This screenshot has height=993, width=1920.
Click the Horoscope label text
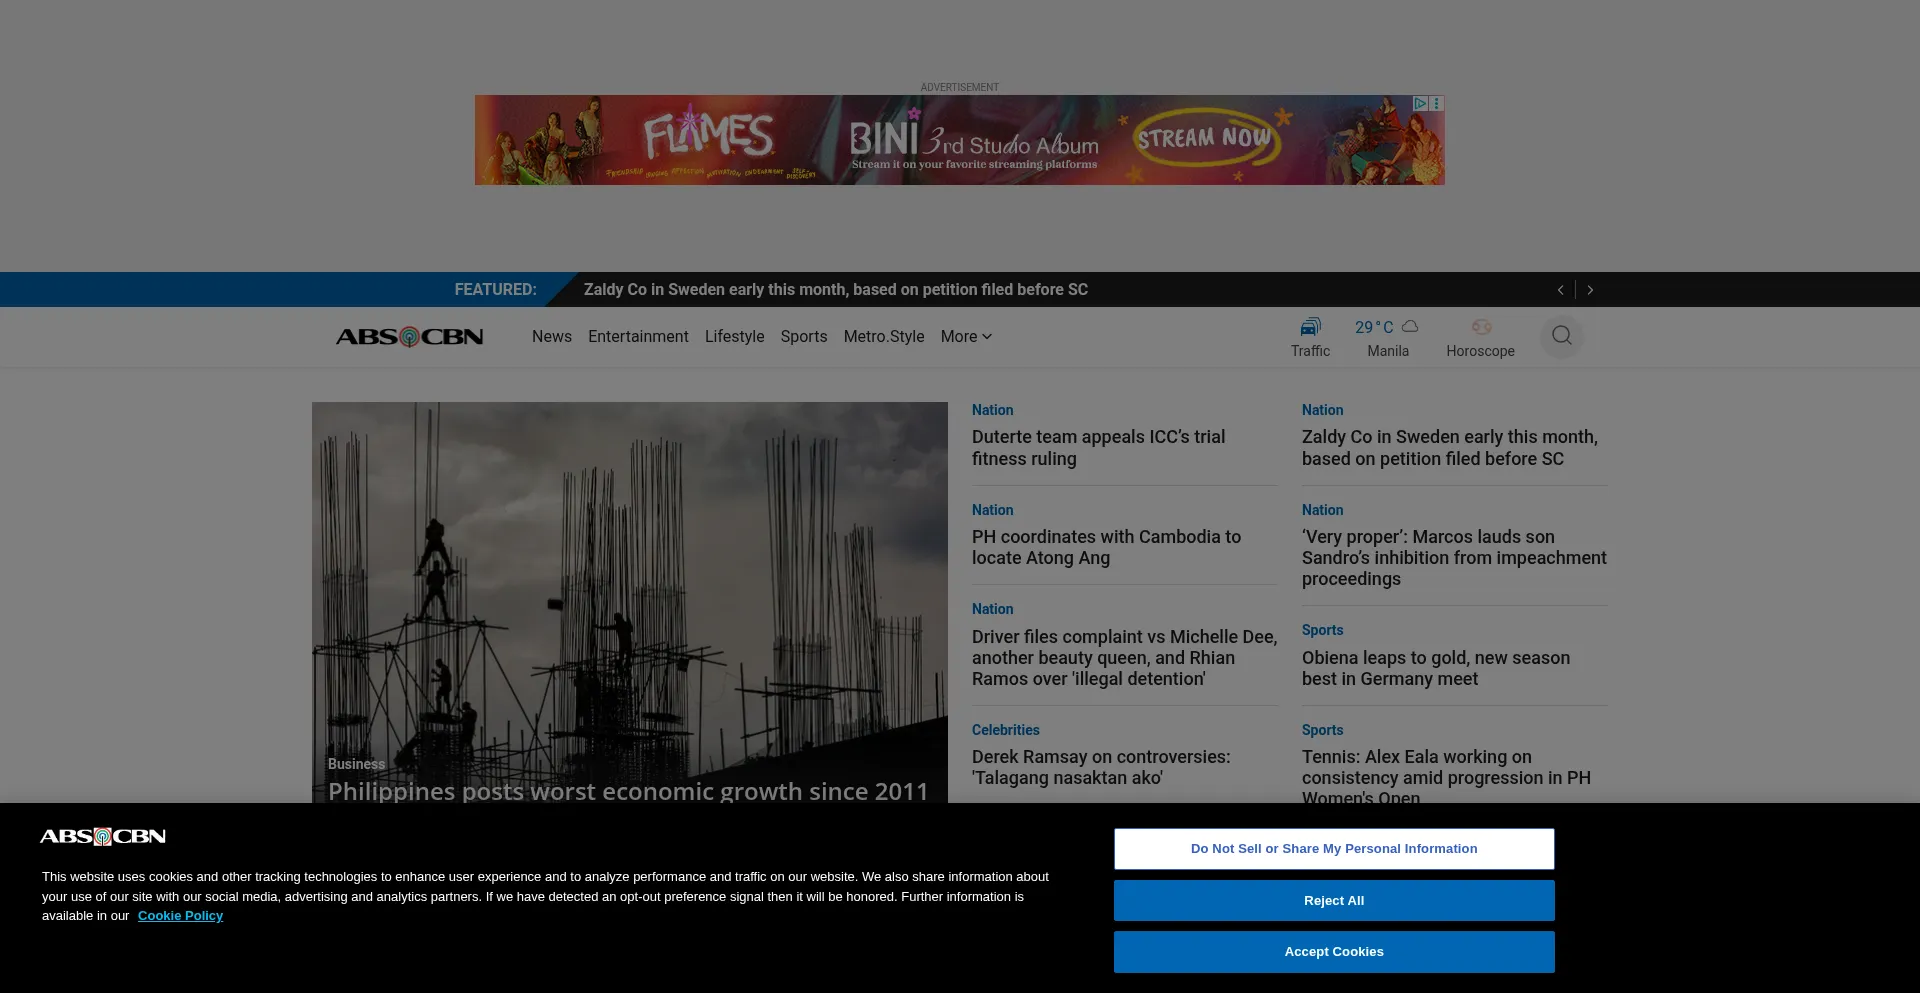pyautogui.click(x=1480, y=351)
